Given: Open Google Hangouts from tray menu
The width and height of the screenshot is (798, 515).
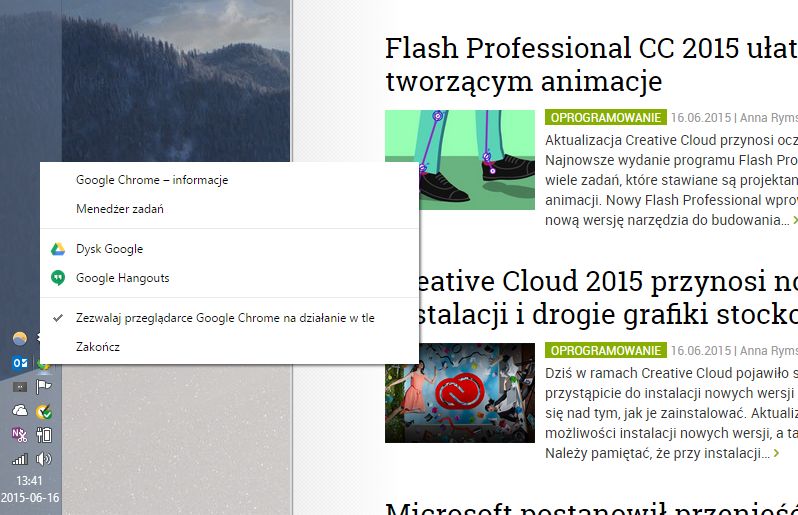Looking at the screenshot, I should (229, 278).
